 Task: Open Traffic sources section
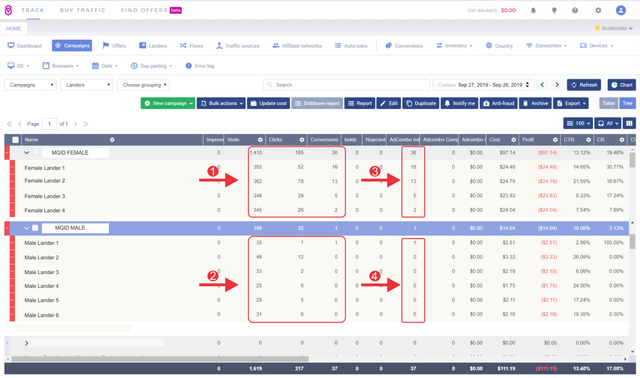tap(238, 46)
